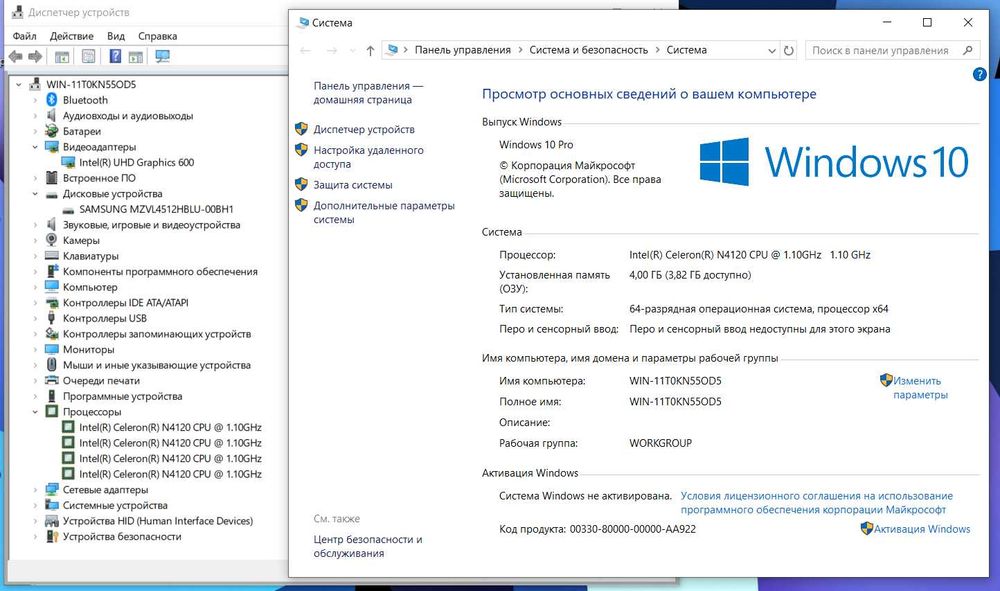Expand the Системные устройства node
The image size is (1000, 591).
point(35,506)
